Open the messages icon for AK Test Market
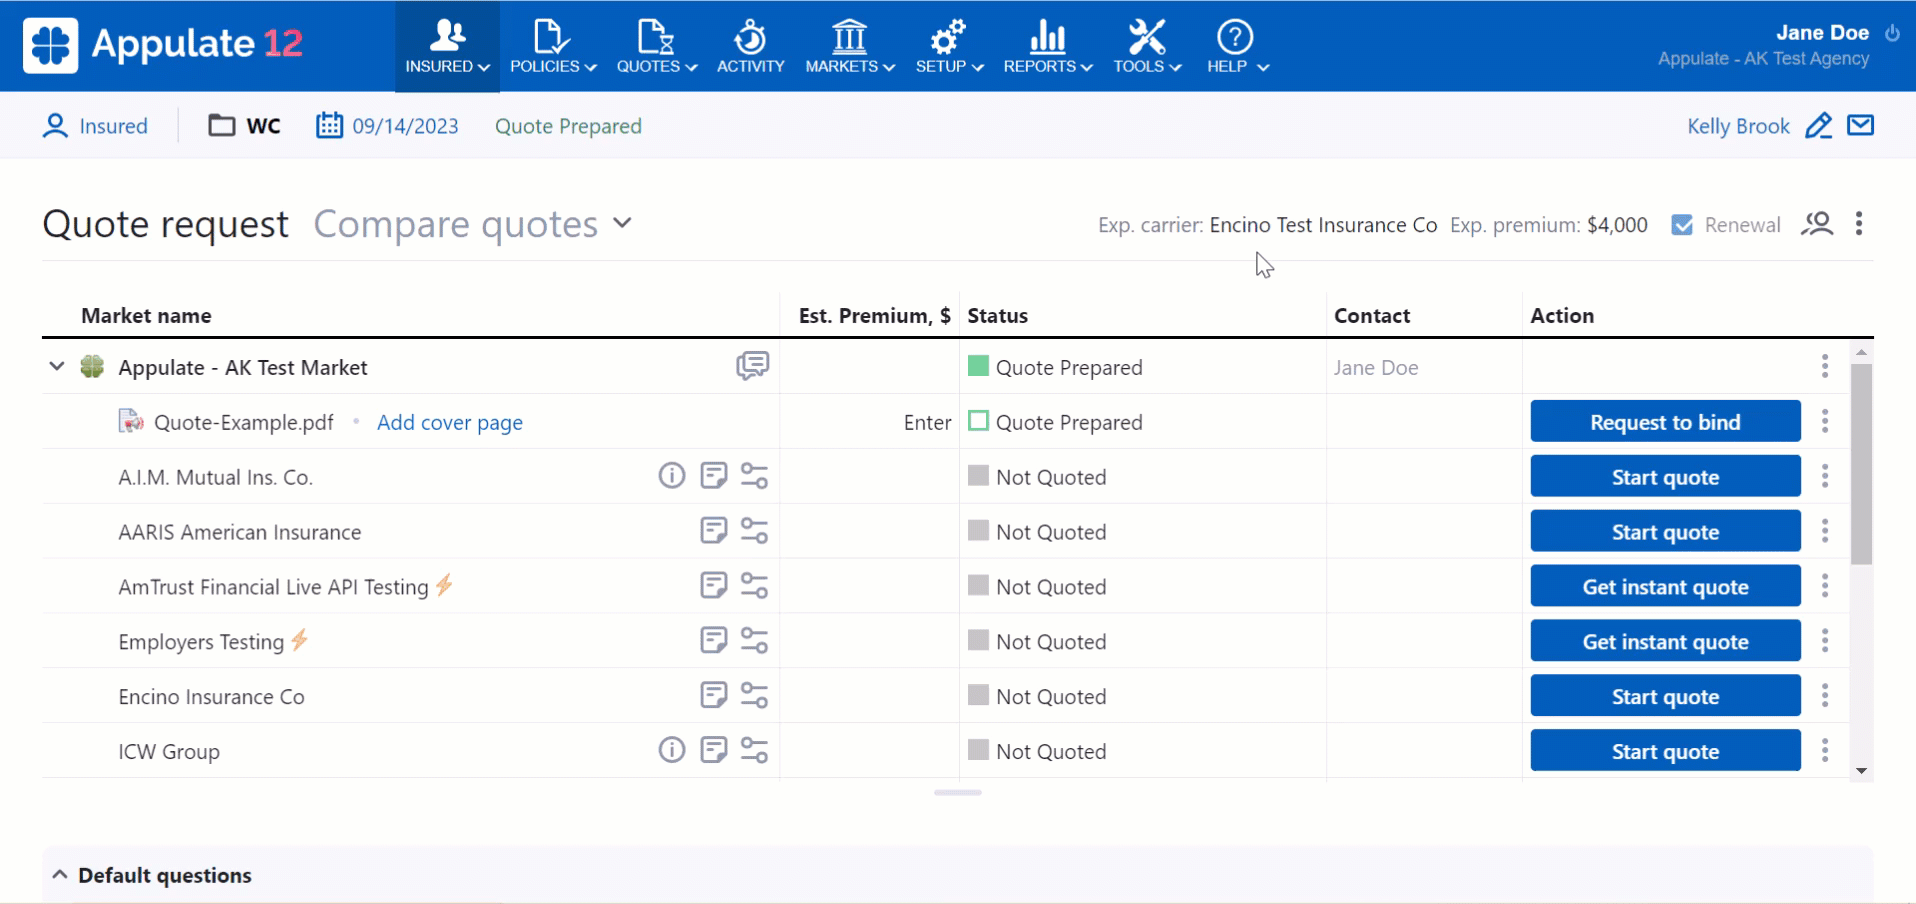 click(752, 366)
